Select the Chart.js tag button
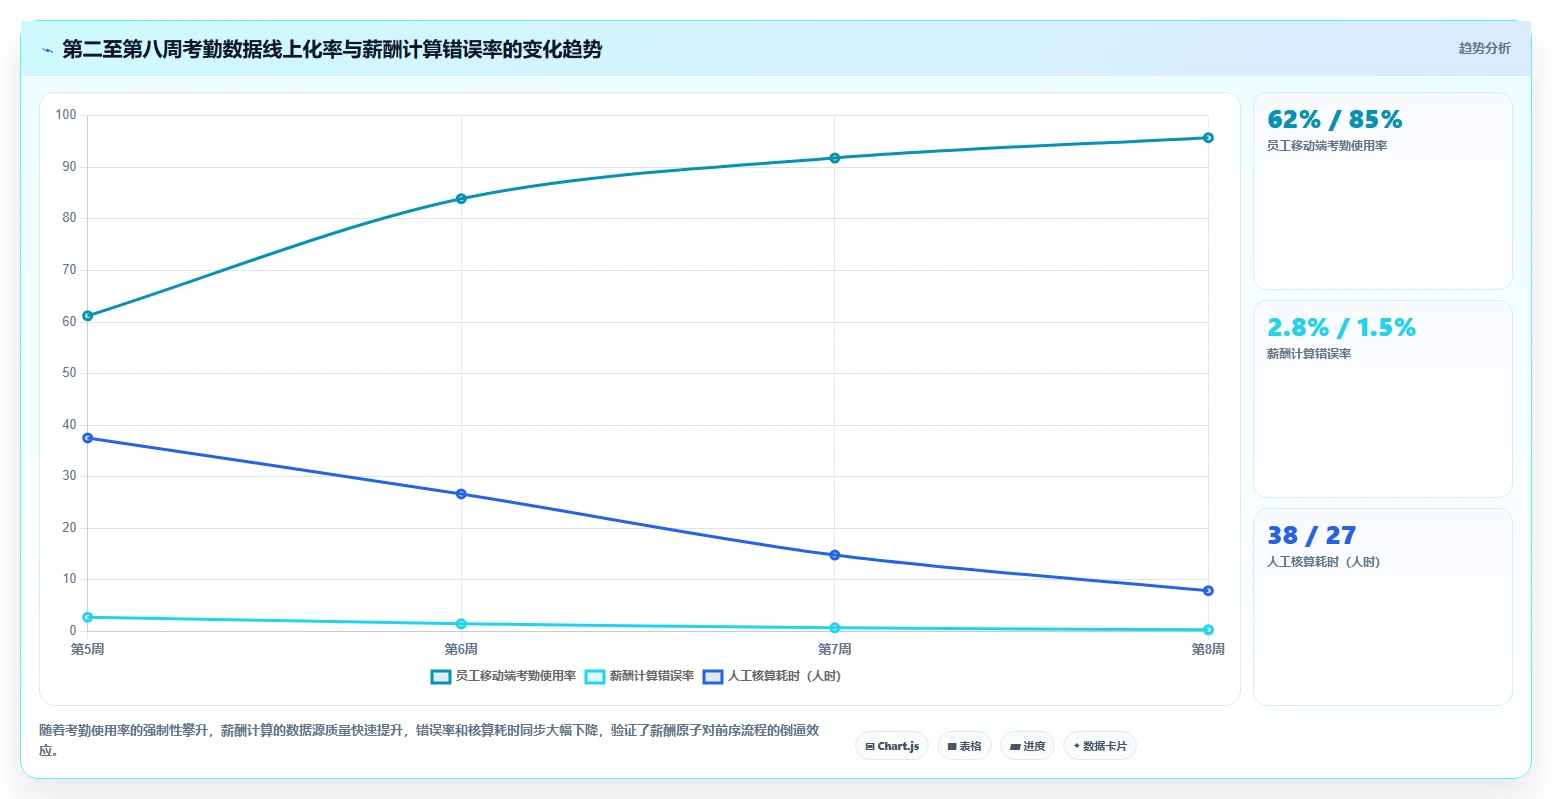Image resolution: width=1552 pixels, height=799 pixels. 892,746
